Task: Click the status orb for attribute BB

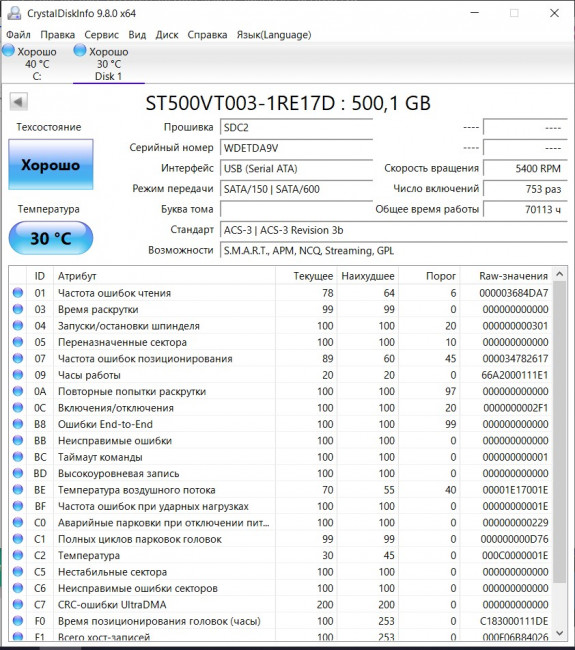Action: (x=18, y=440)
